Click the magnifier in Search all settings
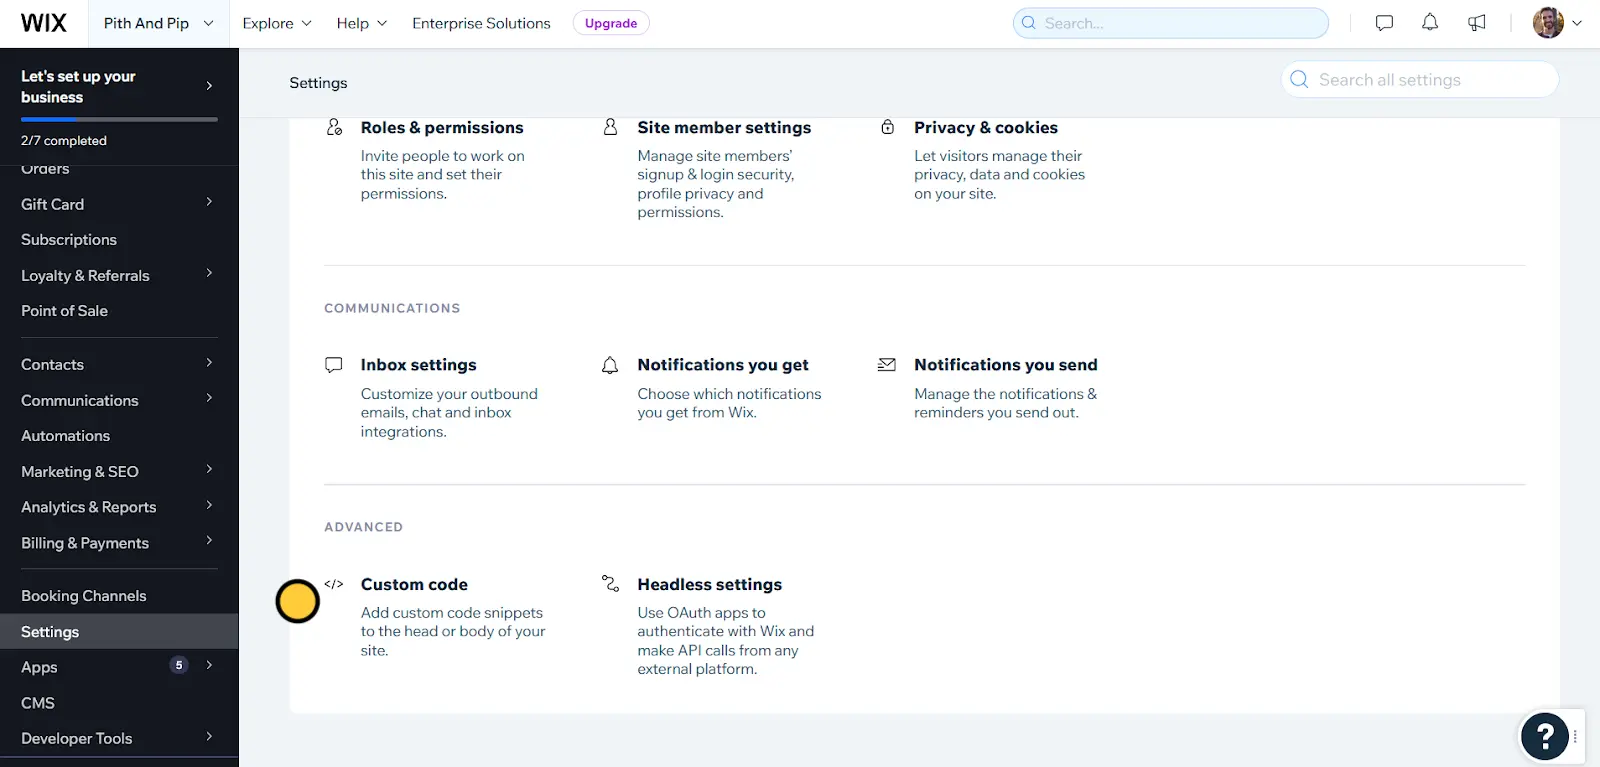1600x767 pixels. coord(1299,80)
